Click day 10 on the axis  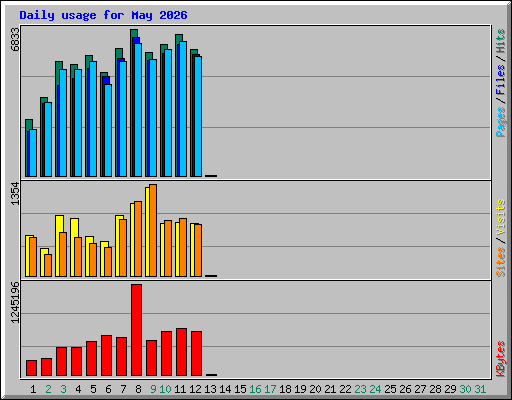point(165,389)
